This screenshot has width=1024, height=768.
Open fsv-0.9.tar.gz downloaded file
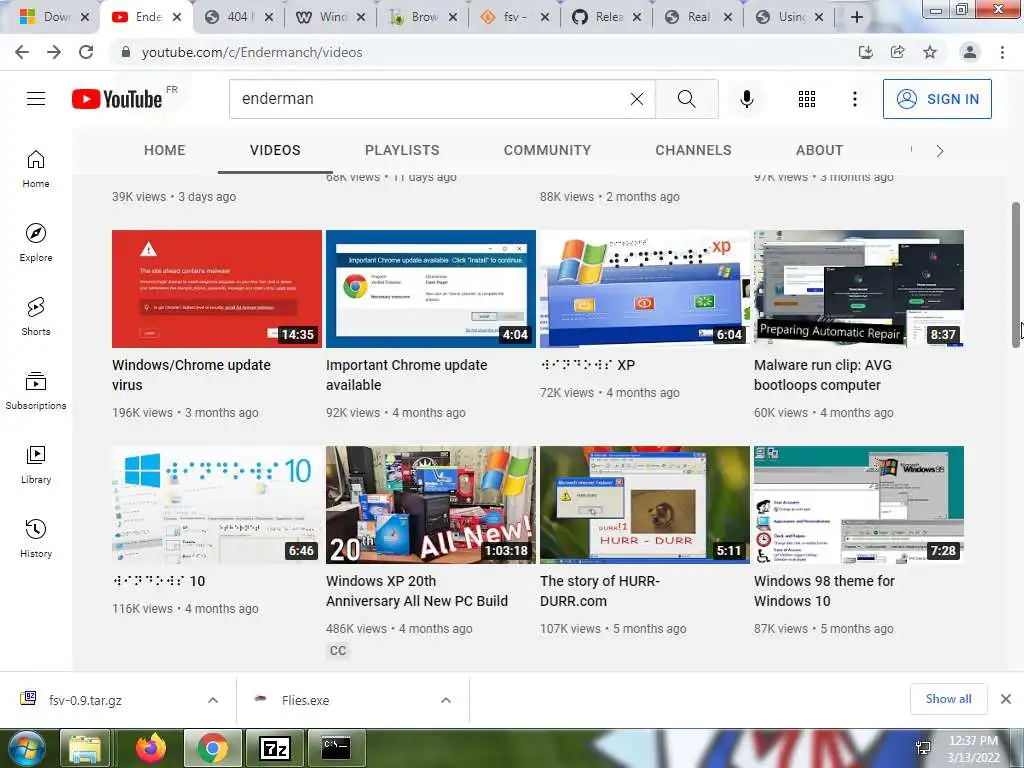pos(85,700)
